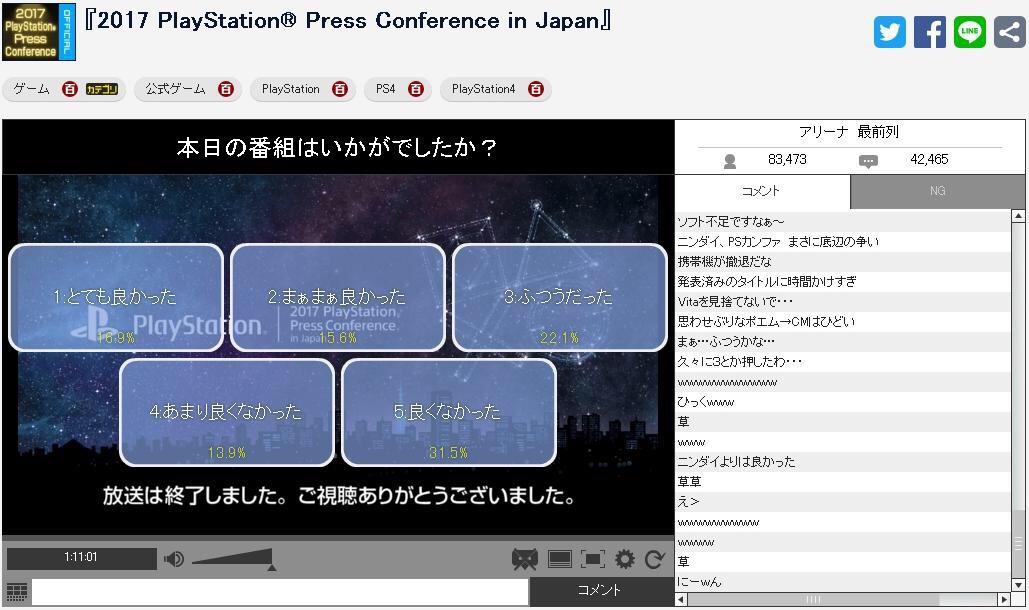Open dictionary icon beside PS4 tag
Image resolution: width=1029 pixels, height=610 pixels.
coord(415,89)
